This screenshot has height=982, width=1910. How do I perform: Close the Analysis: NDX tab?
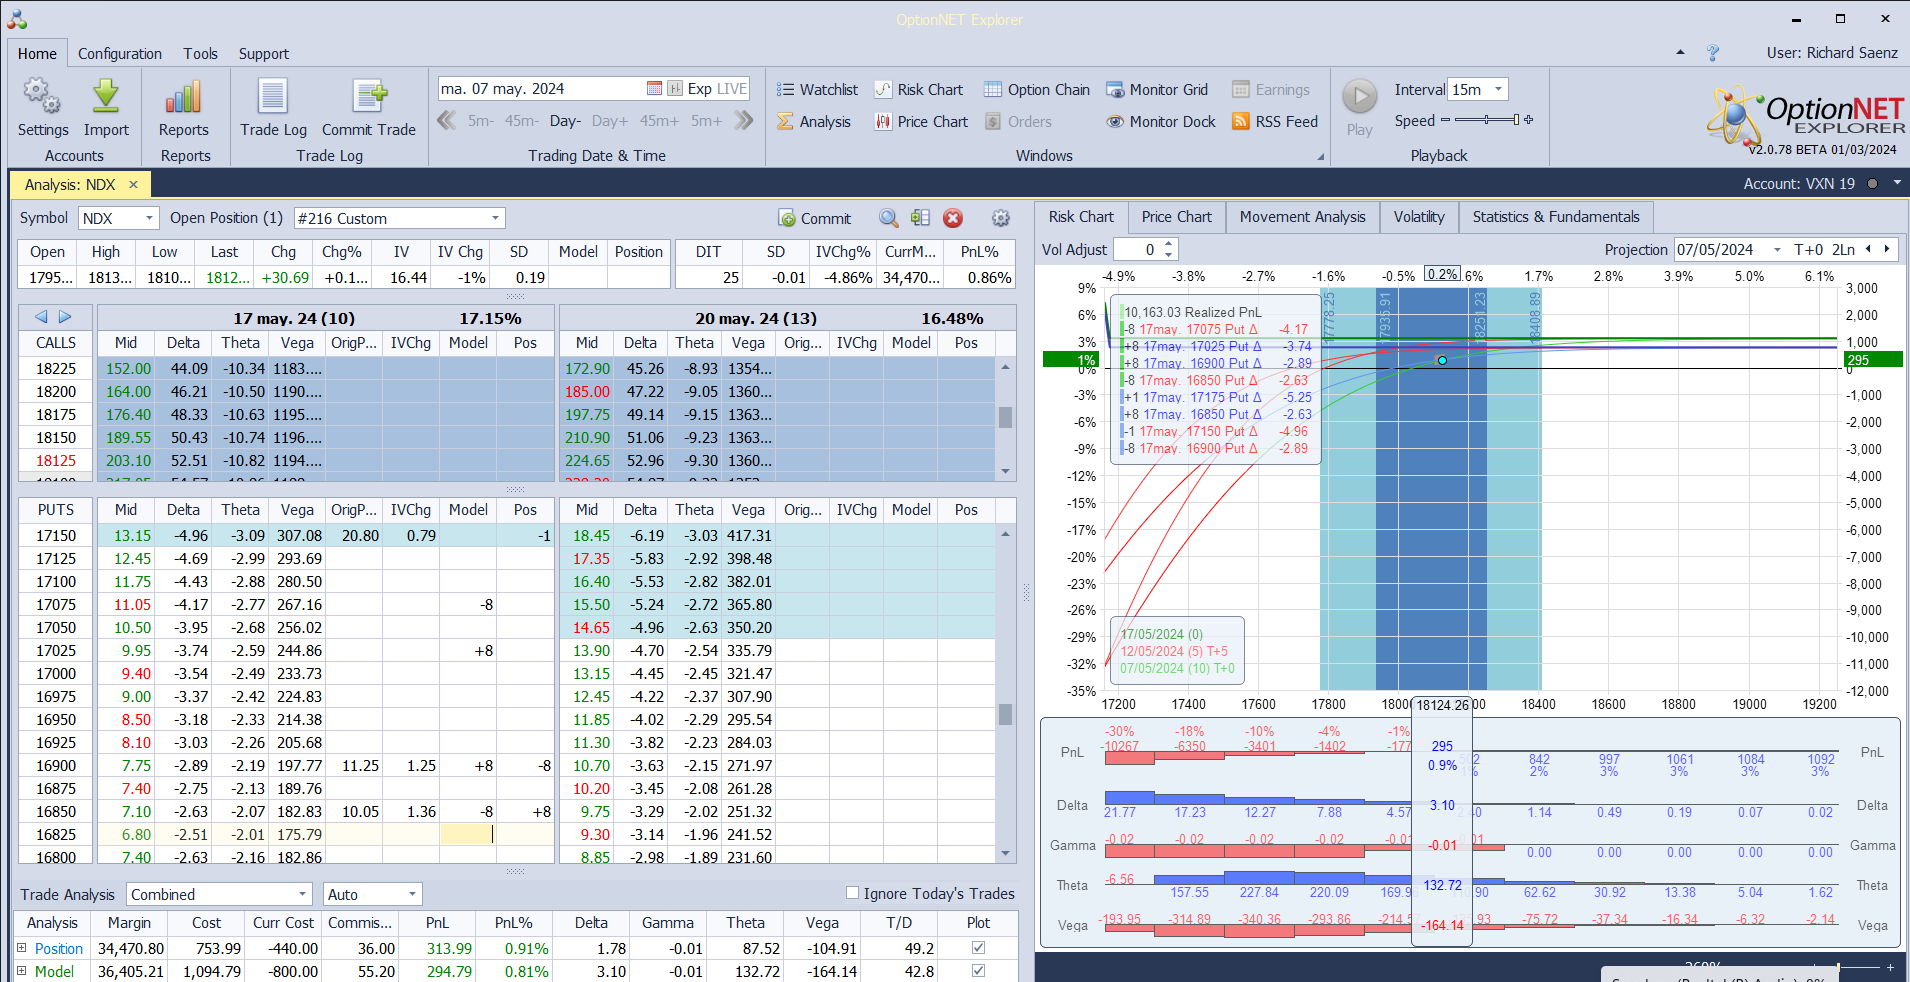pyautogui.click(x=133, y=185)
